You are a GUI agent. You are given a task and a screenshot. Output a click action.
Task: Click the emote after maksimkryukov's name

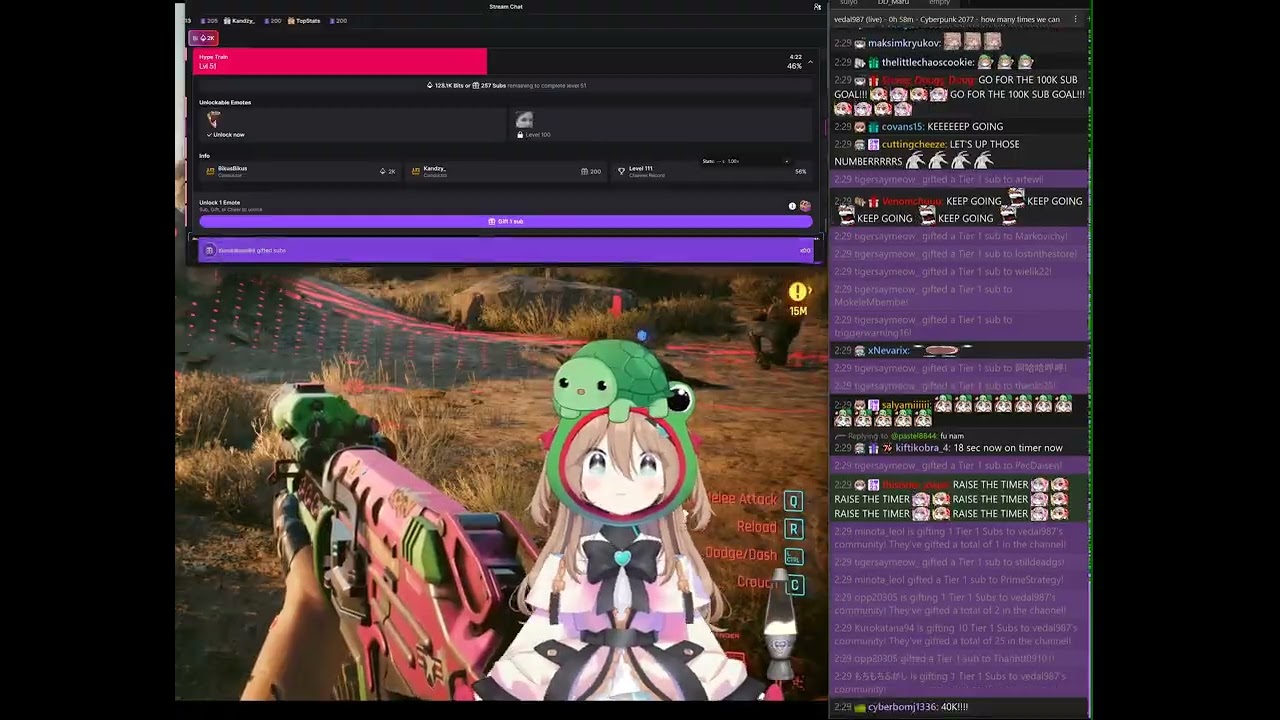click(953, 42)
